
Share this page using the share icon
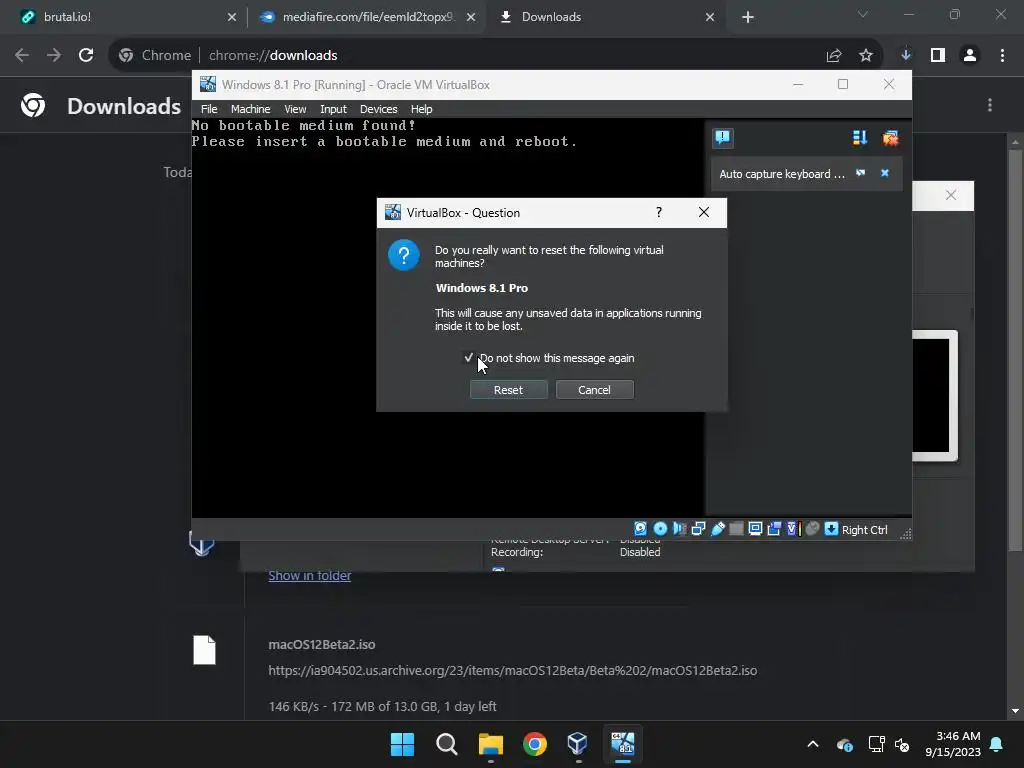pyautogui.click(x=834, y=56)
